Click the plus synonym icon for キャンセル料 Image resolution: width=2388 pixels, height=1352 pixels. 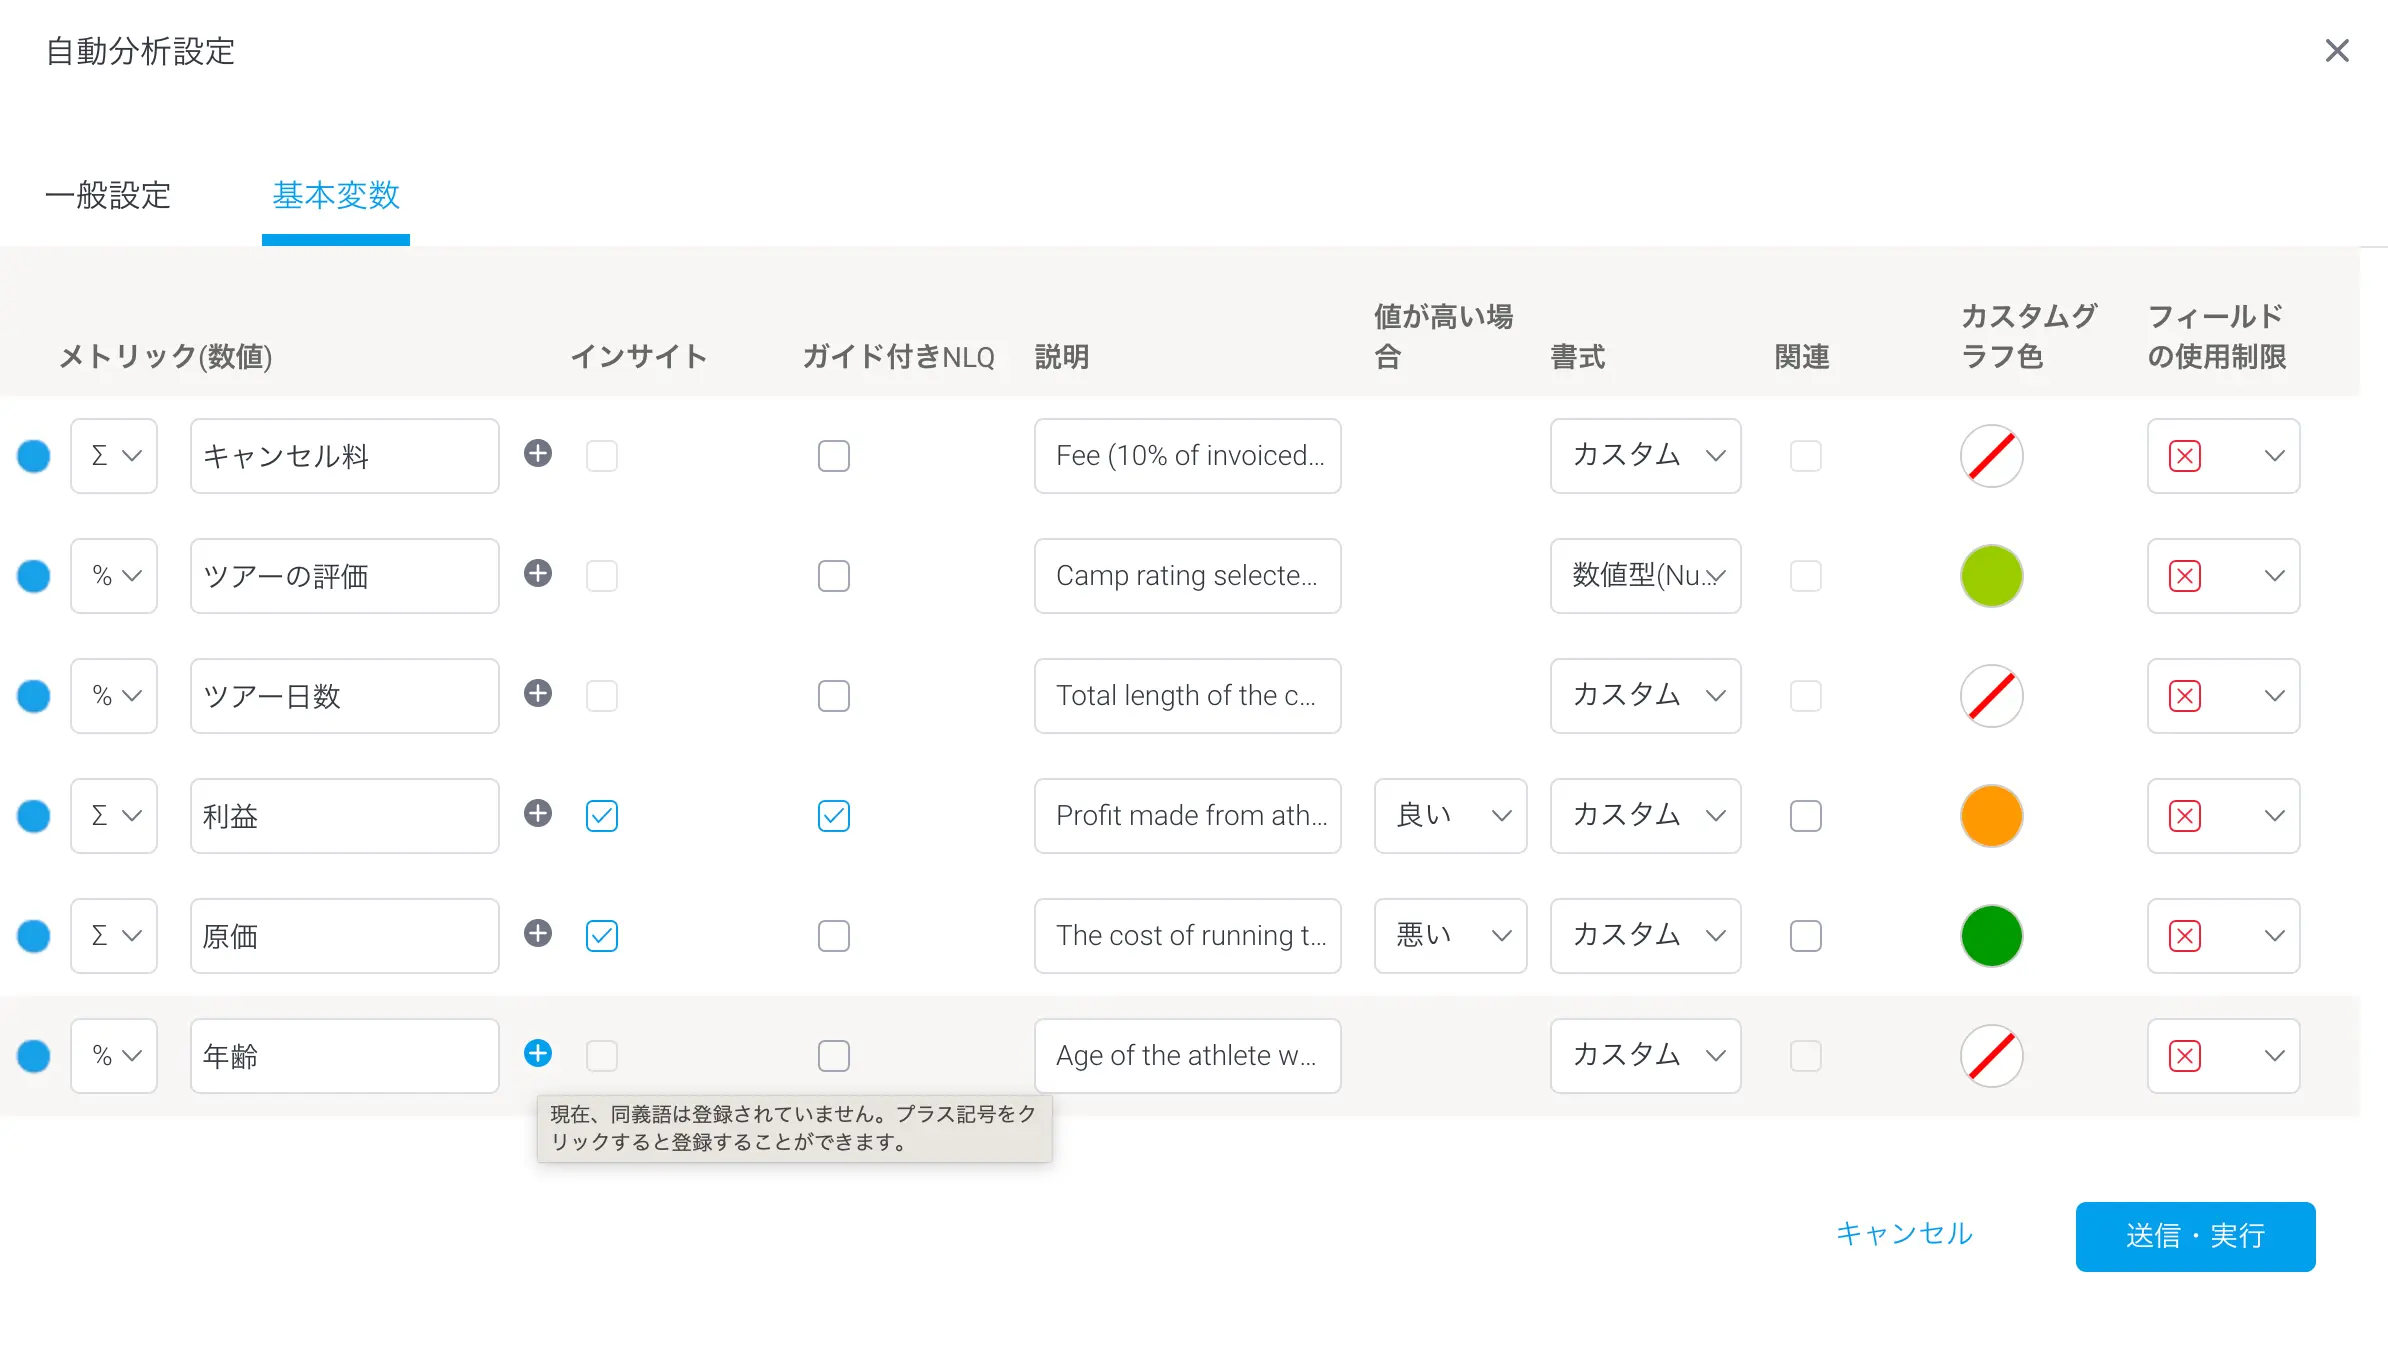coord(538,453)
